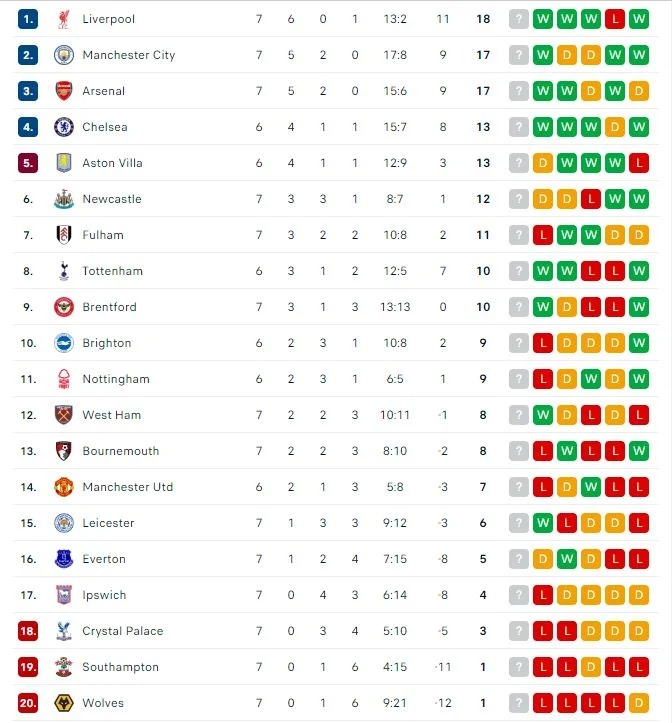Open the Fulham team link

point(103,235)
